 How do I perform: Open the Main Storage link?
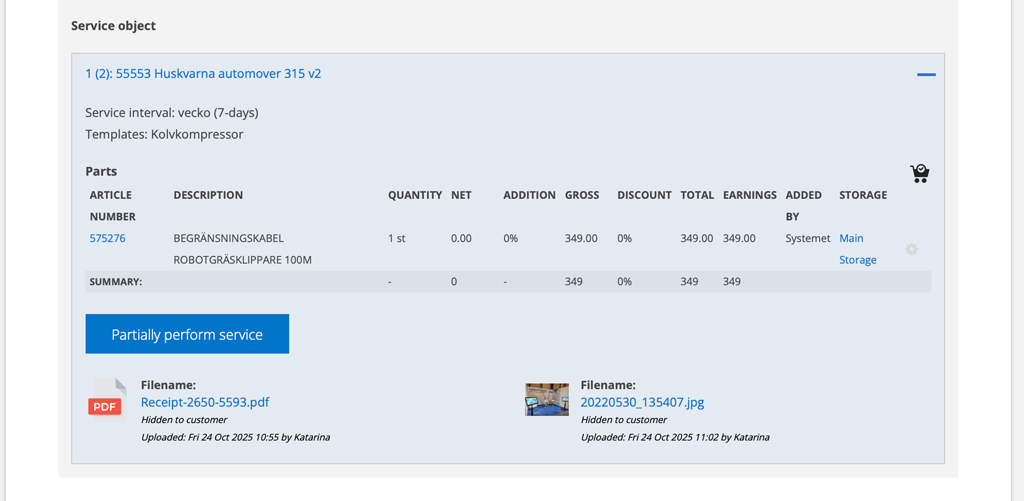[x=856, y=249]
